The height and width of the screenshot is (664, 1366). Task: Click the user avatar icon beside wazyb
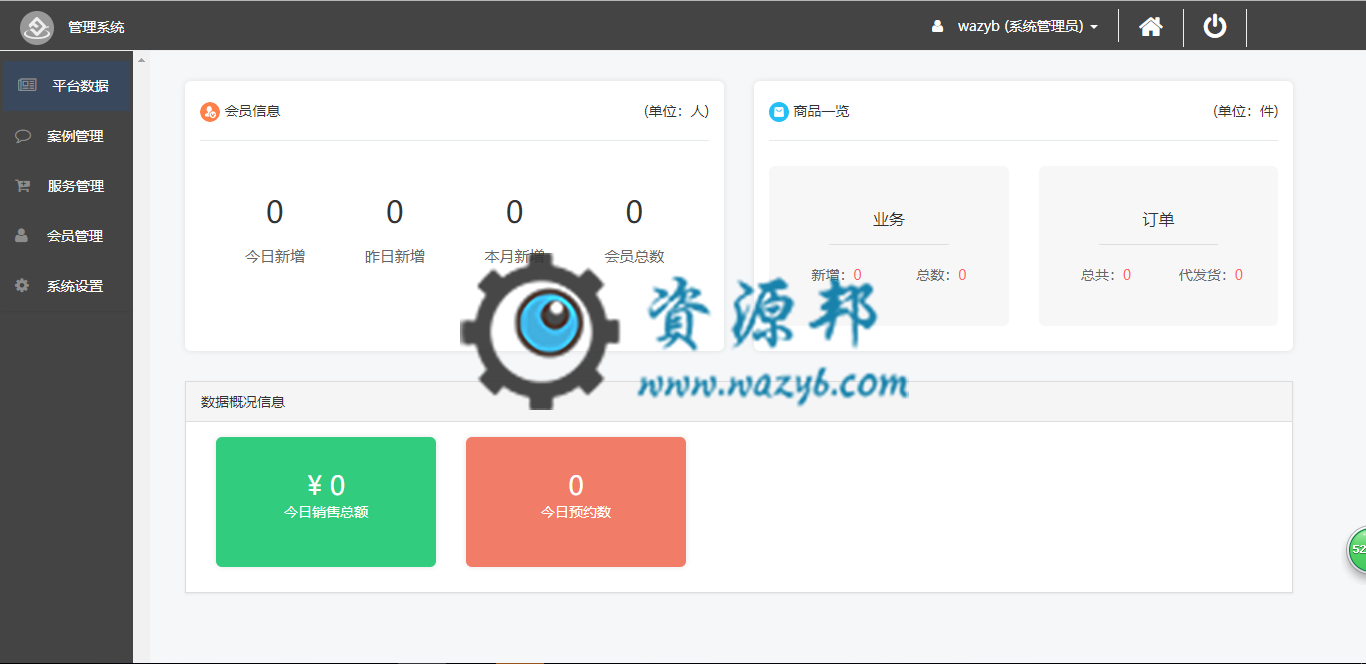tap(937, 27)
